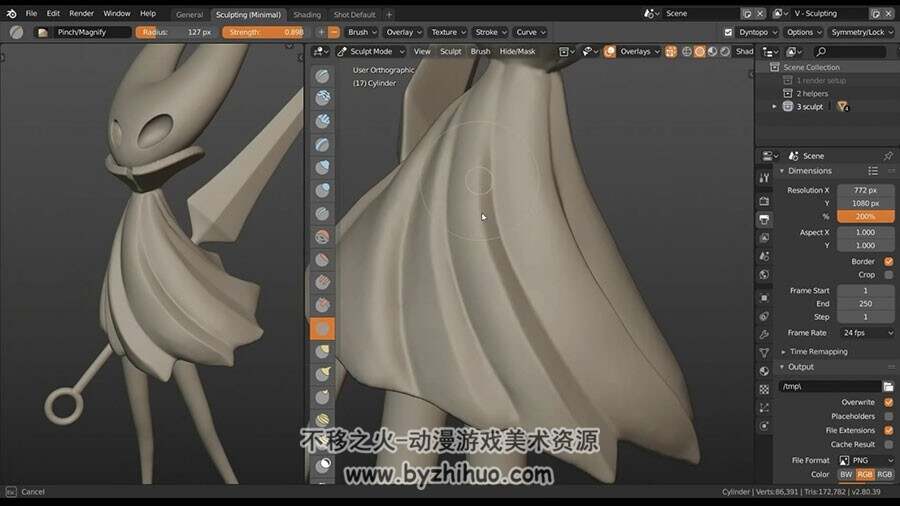Open the Options popover button
900x506 pixels.
pyautogui.click(x=804, y=32)
